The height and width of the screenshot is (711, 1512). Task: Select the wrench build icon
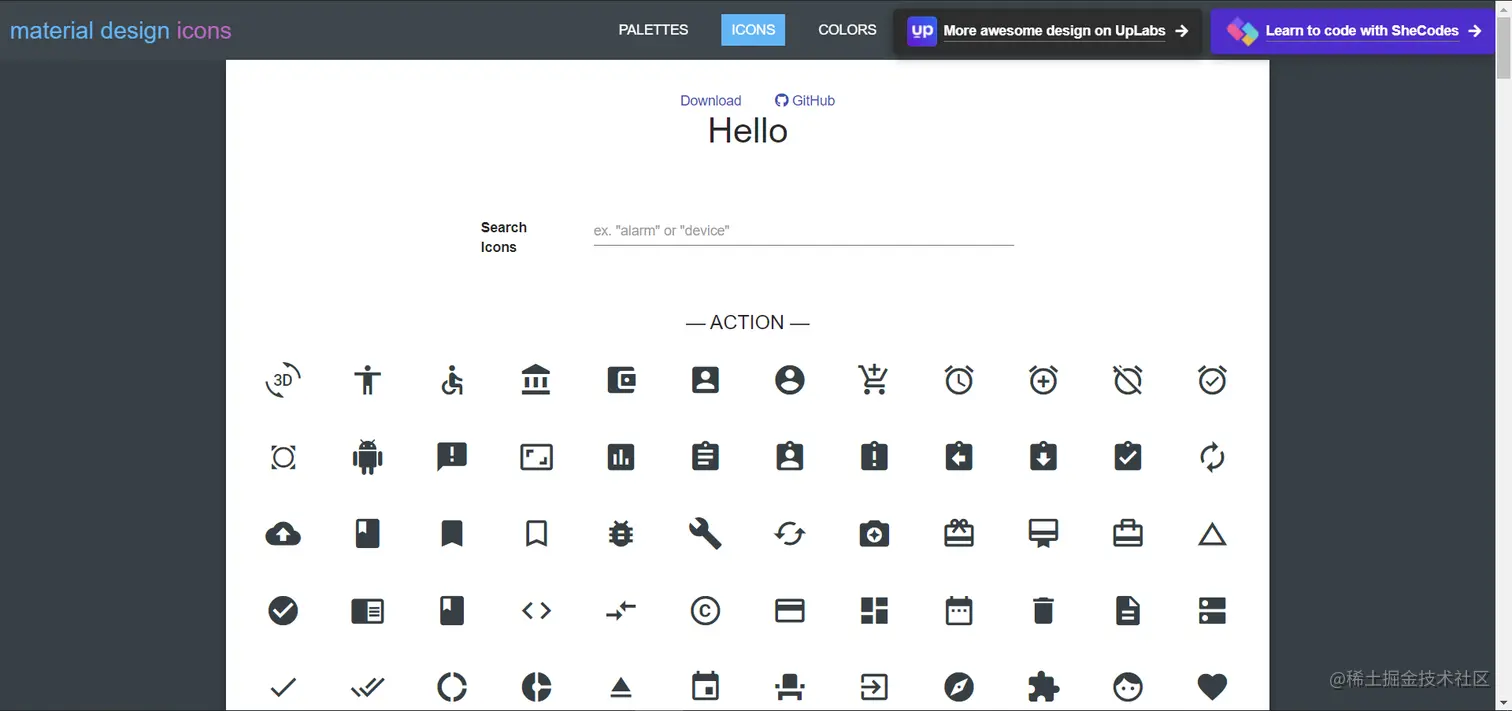pos(705,534)
